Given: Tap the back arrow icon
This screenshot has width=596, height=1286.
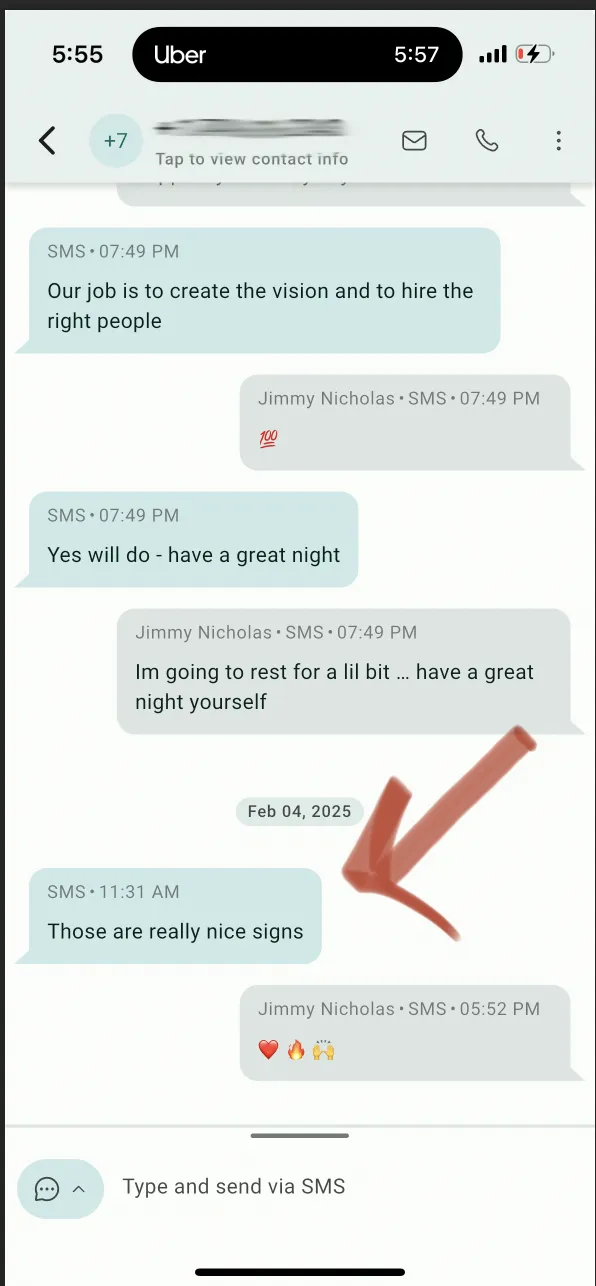Looking at the screenshot, I should 47,141.
